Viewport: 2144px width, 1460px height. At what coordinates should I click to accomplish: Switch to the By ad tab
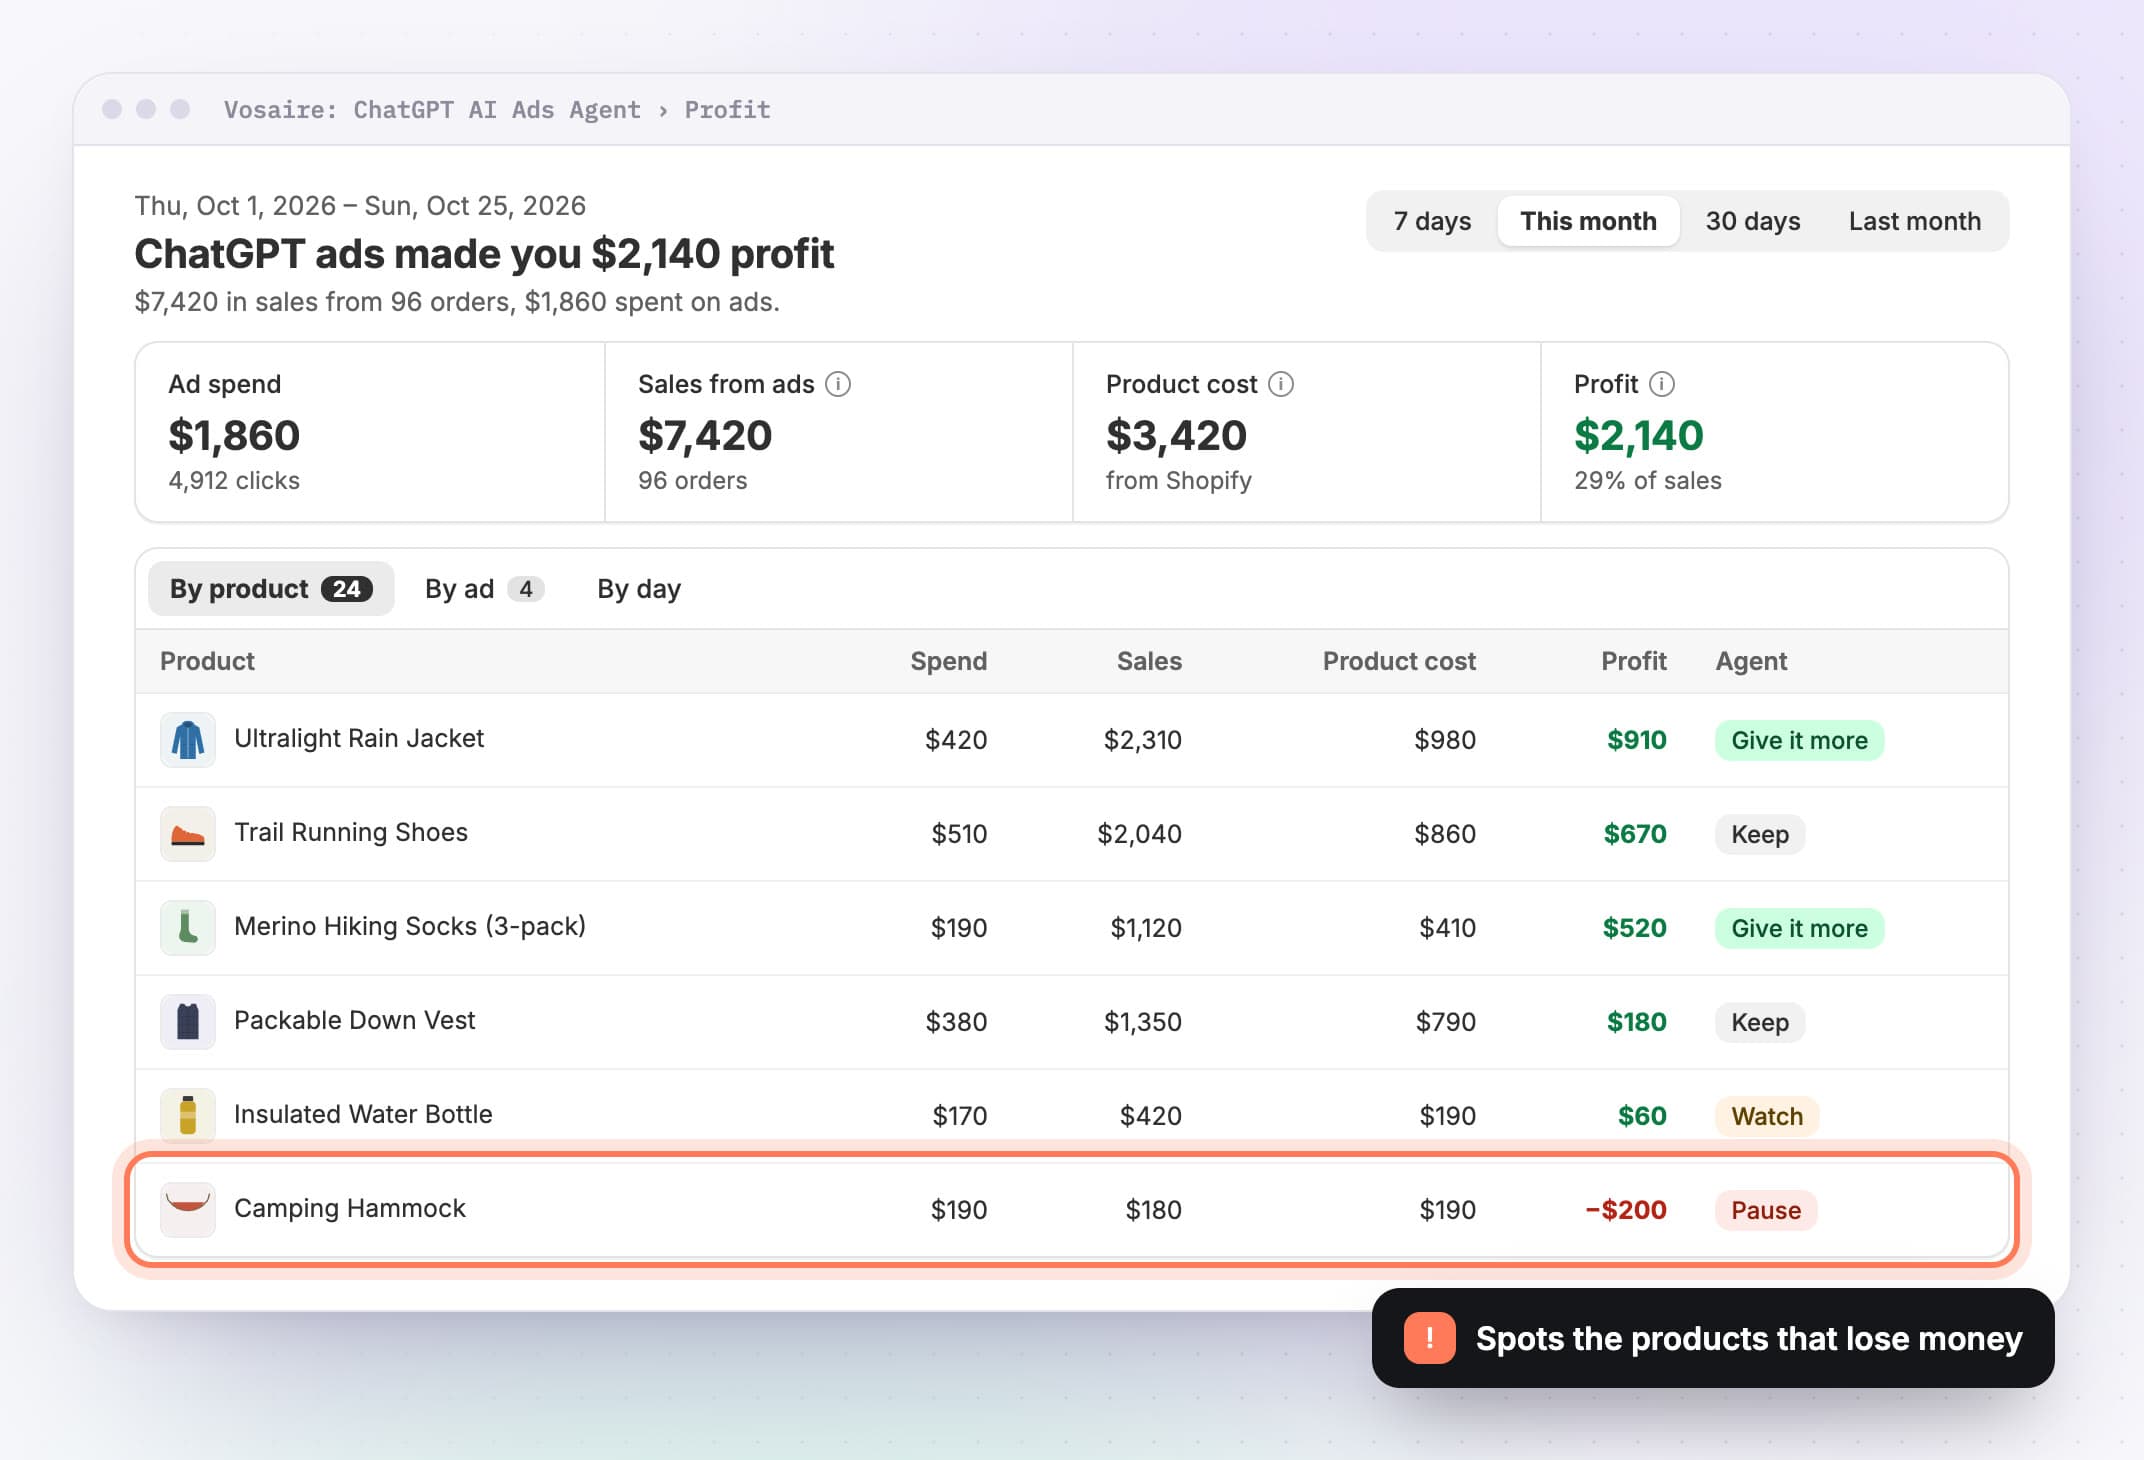[x=484, y=589]
